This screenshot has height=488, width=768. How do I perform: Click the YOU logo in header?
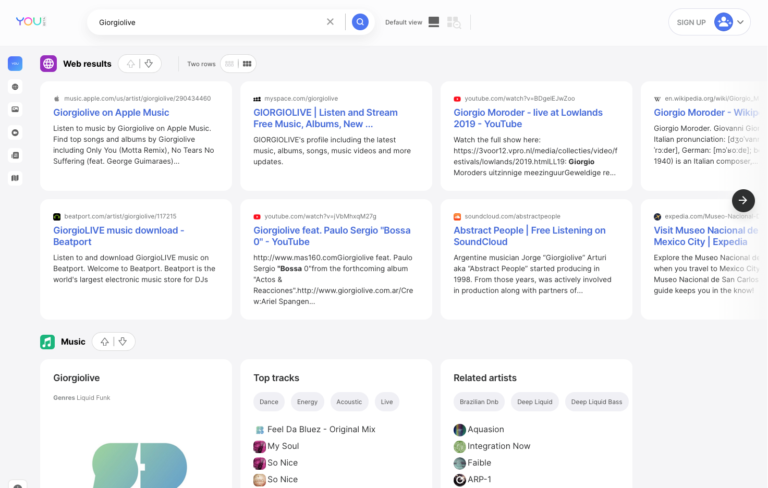[x=30, y=22]
